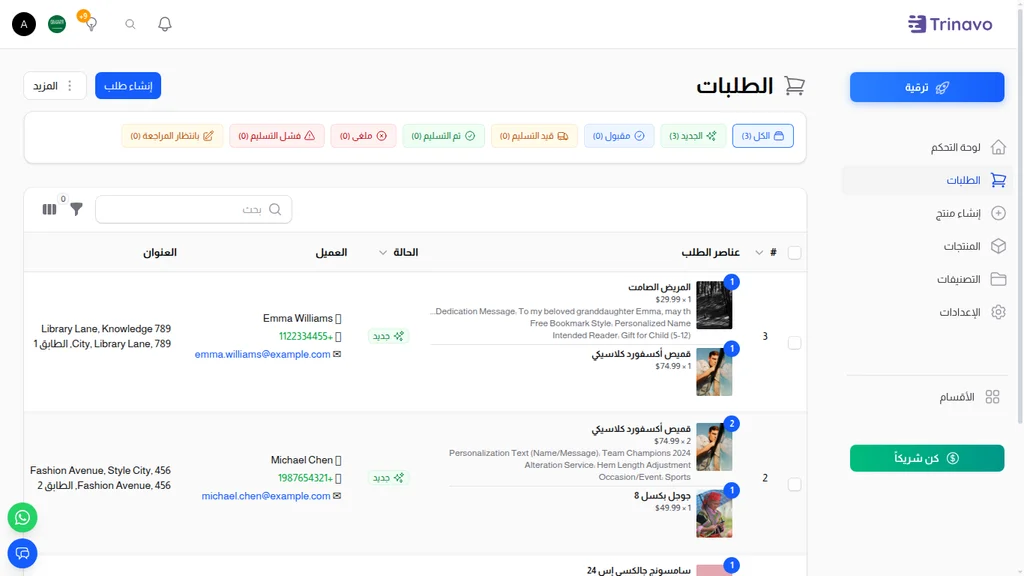Image resolution: width=1024 pixels, height=576 pixels.
Task: Click كن شريكاً partner button
Action: 927,458
